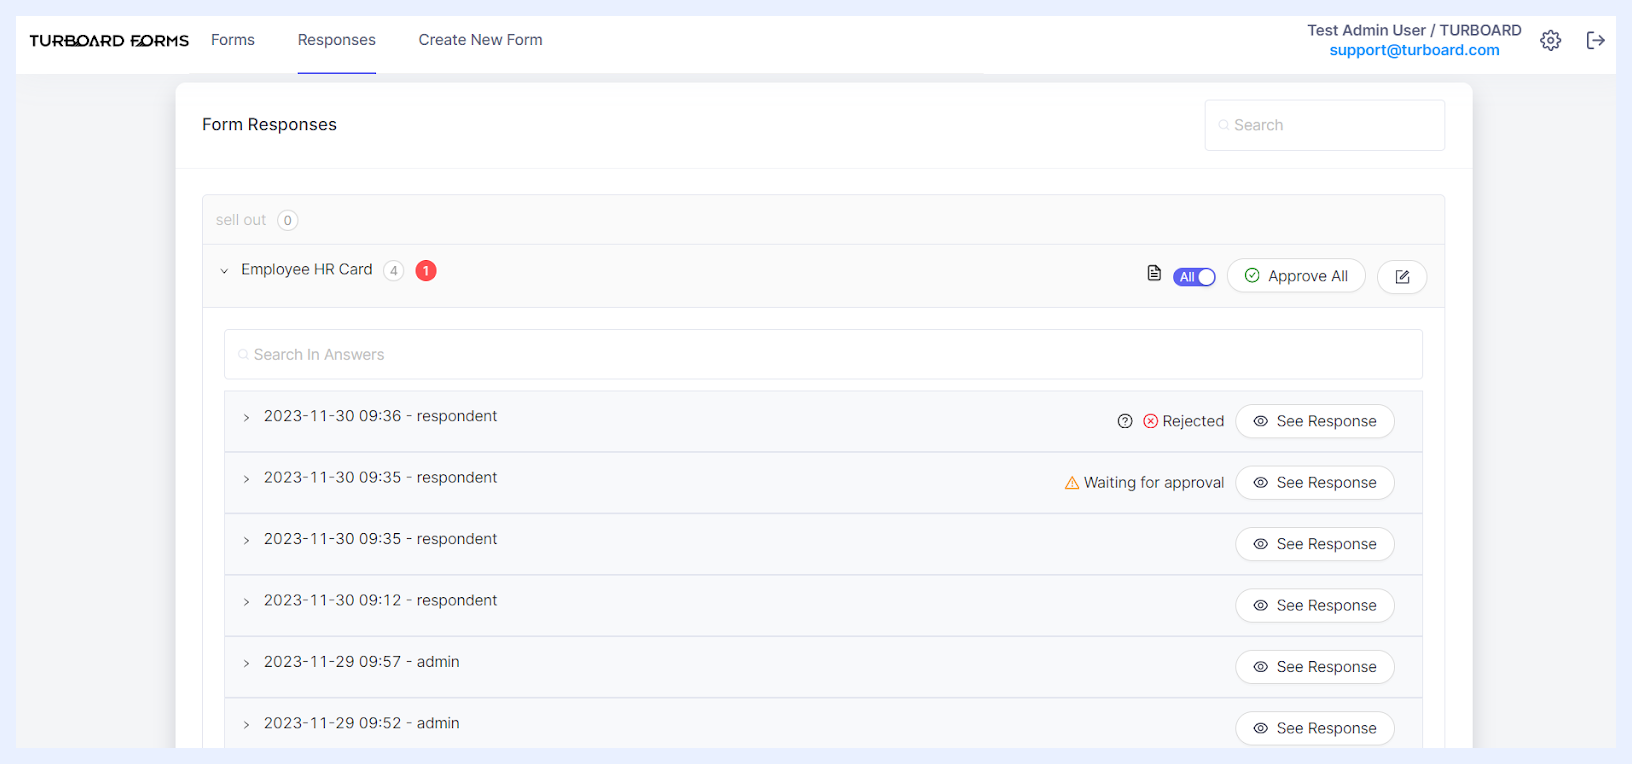The height and width of the screenshot is (764, 1632).
Task: Collapse the Employee HR Card section chevron
Action: click(x=224, y=271)
